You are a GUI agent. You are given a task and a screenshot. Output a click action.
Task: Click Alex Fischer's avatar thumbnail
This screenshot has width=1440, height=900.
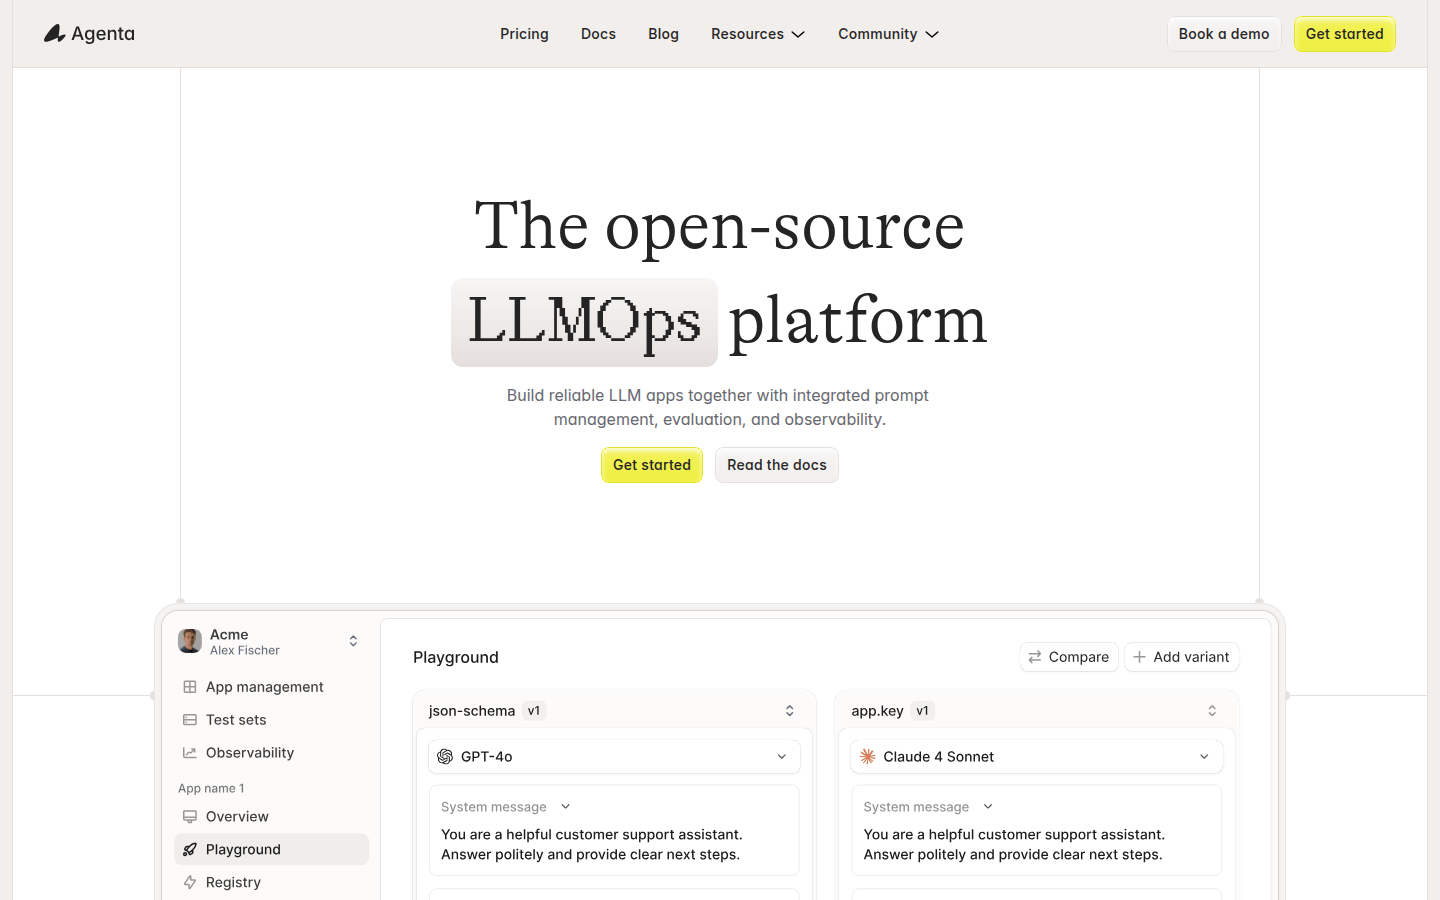(190, 641)
